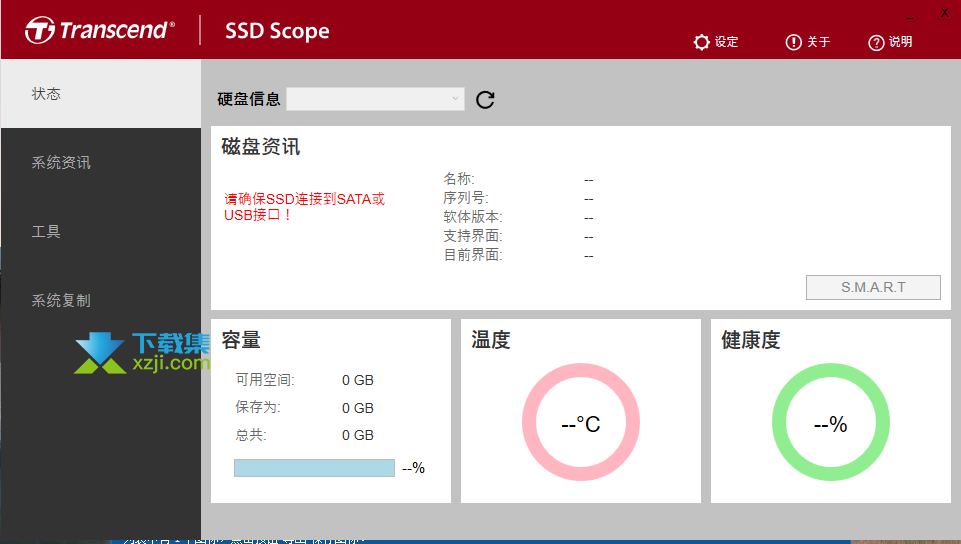
Task: Click the capacity usage progress bar
Action: click(x=314, y=468)
